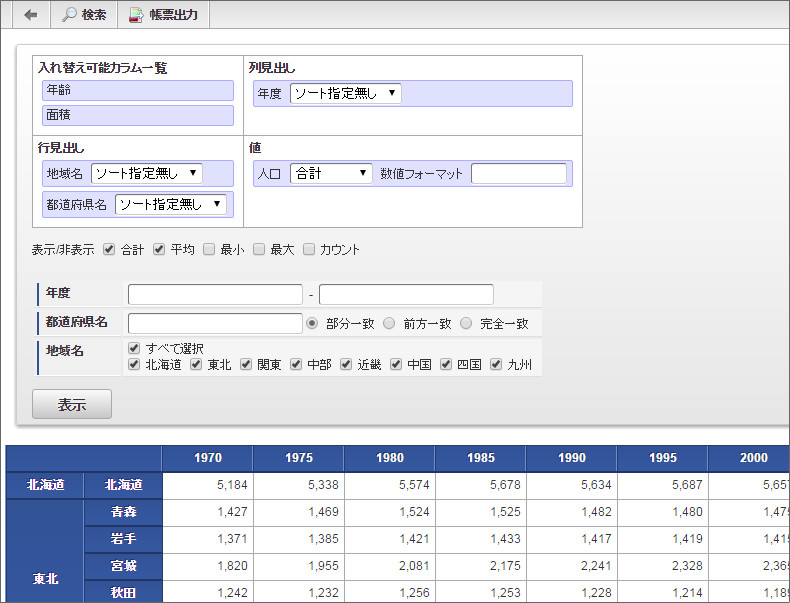Click the 都道府県名 text input field
Screen dimensions: 790x603
pos(215,323)
